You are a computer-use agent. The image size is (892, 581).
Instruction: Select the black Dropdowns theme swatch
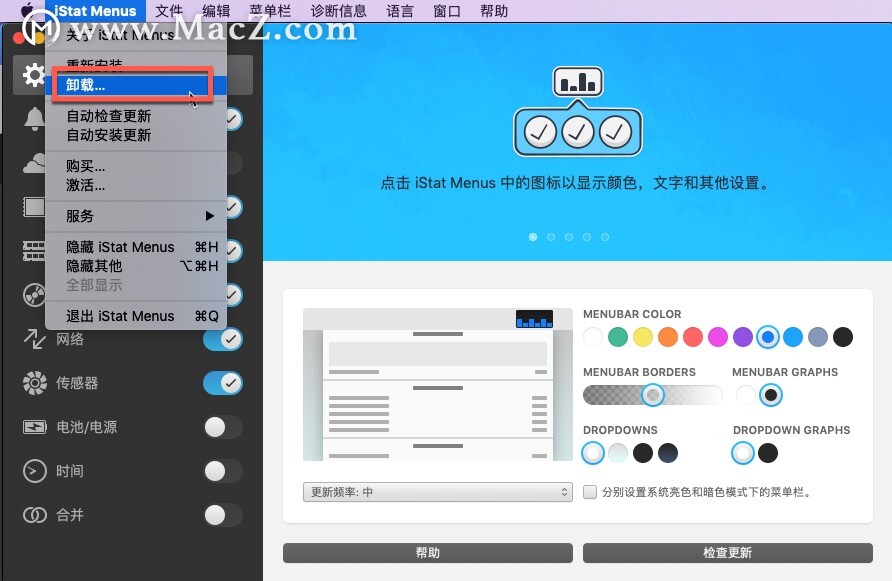click(643, 453)
